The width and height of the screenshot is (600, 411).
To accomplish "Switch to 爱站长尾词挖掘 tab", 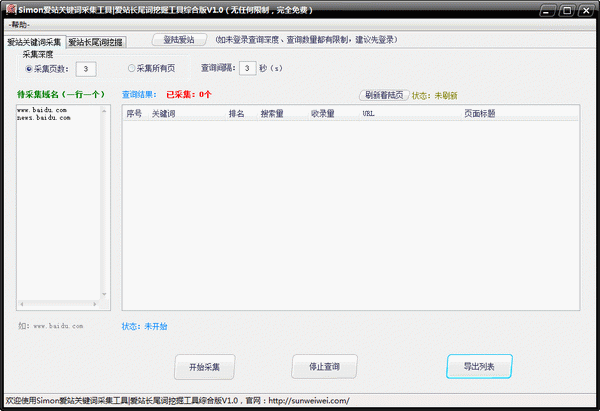I will (96, 43).
